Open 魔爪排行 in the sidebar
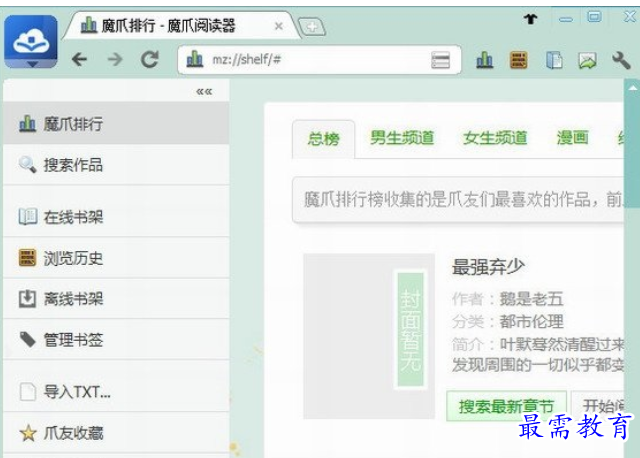 [x=116, y=123]
